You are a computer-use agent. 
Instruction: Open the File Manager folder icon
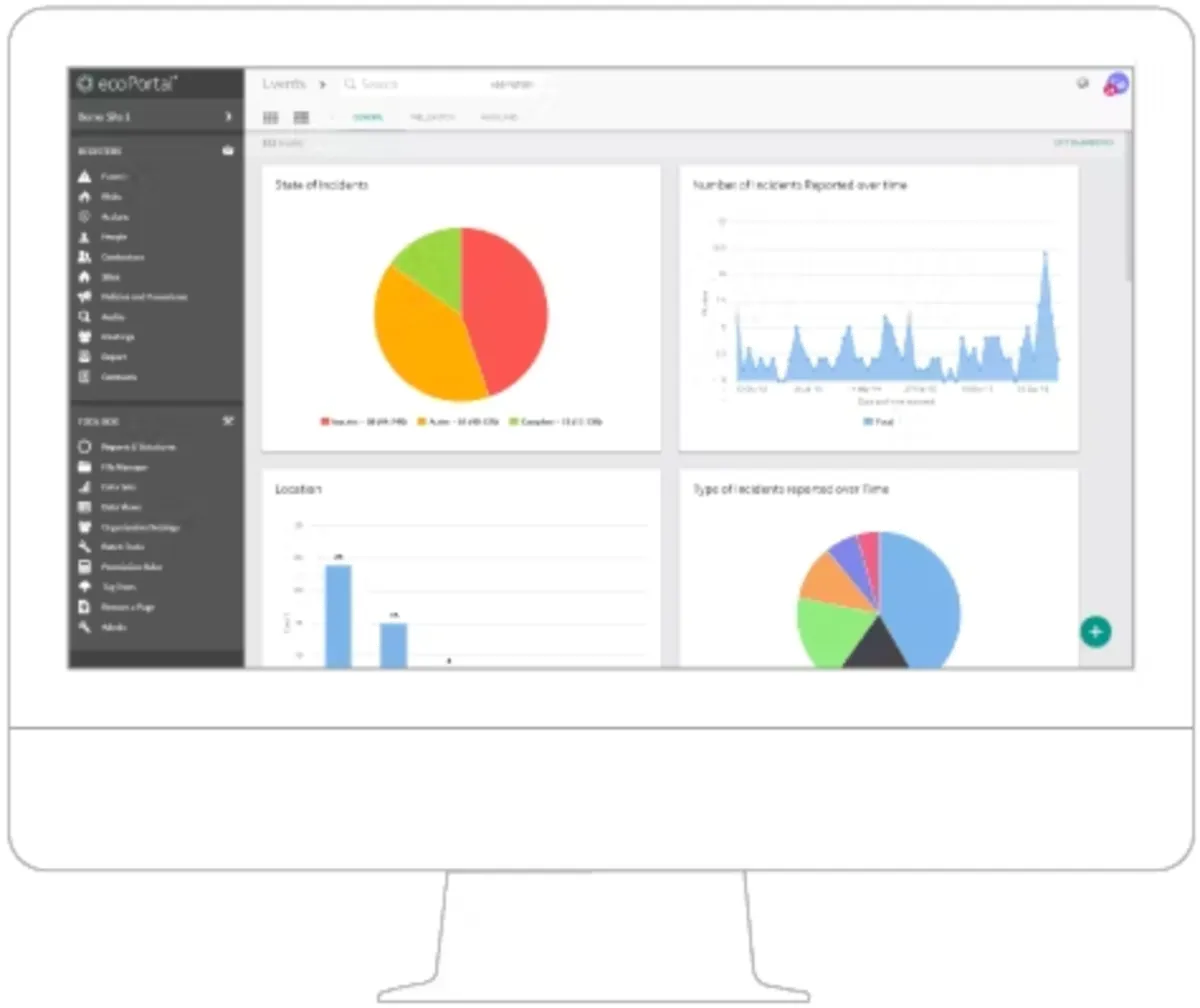(x=85, y=467)
